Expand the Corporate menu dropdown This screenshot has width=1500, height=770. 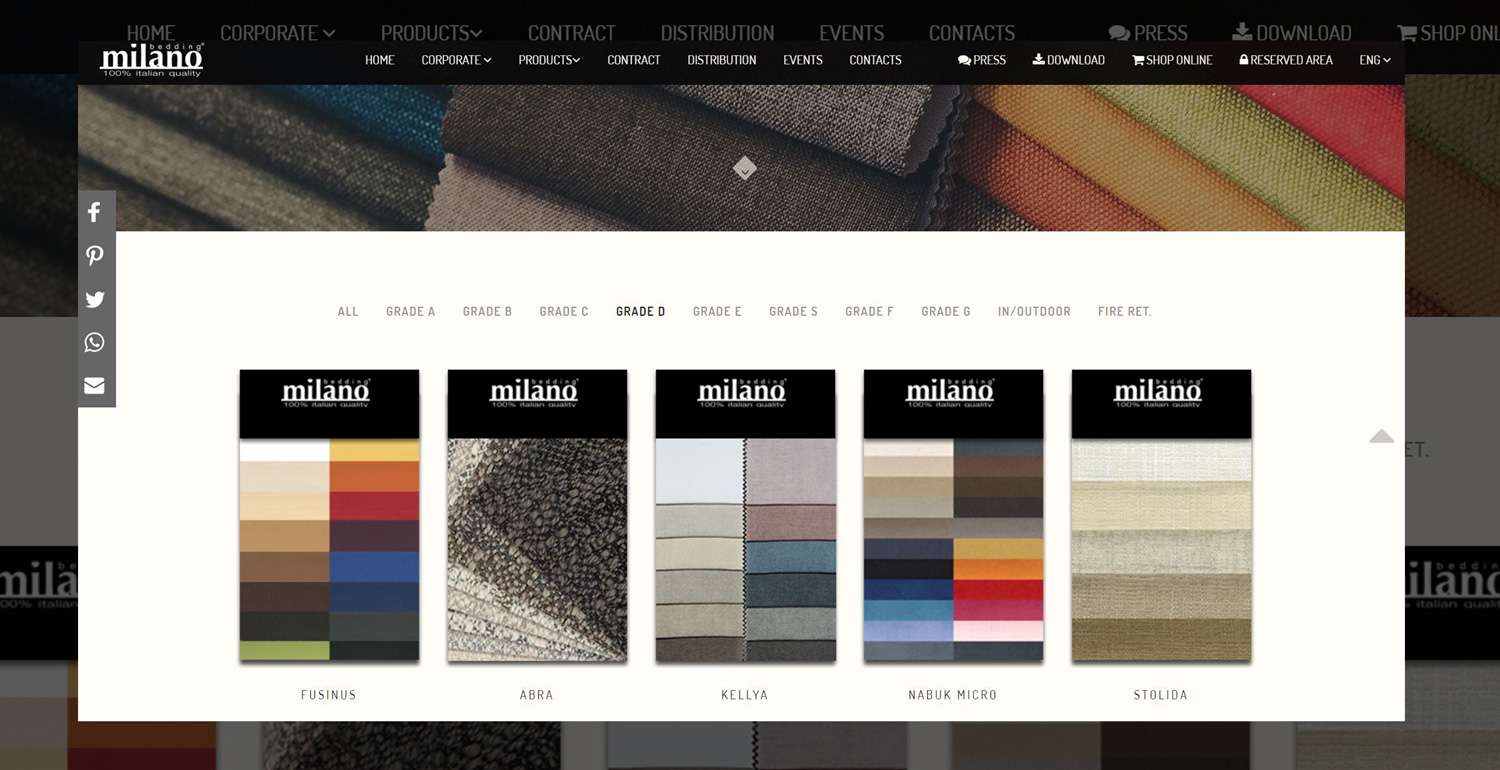[456, 60]
